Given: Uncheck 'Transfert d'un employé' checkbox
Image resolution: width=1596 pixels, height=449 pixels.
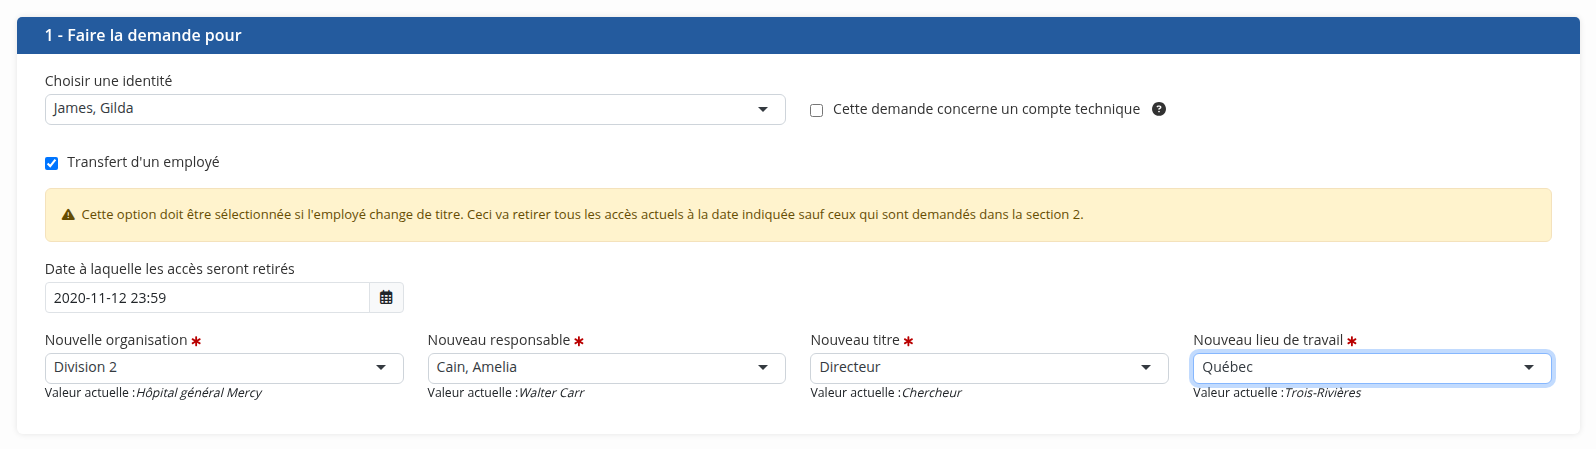Looking at the screenshot, I should [51, 163].
